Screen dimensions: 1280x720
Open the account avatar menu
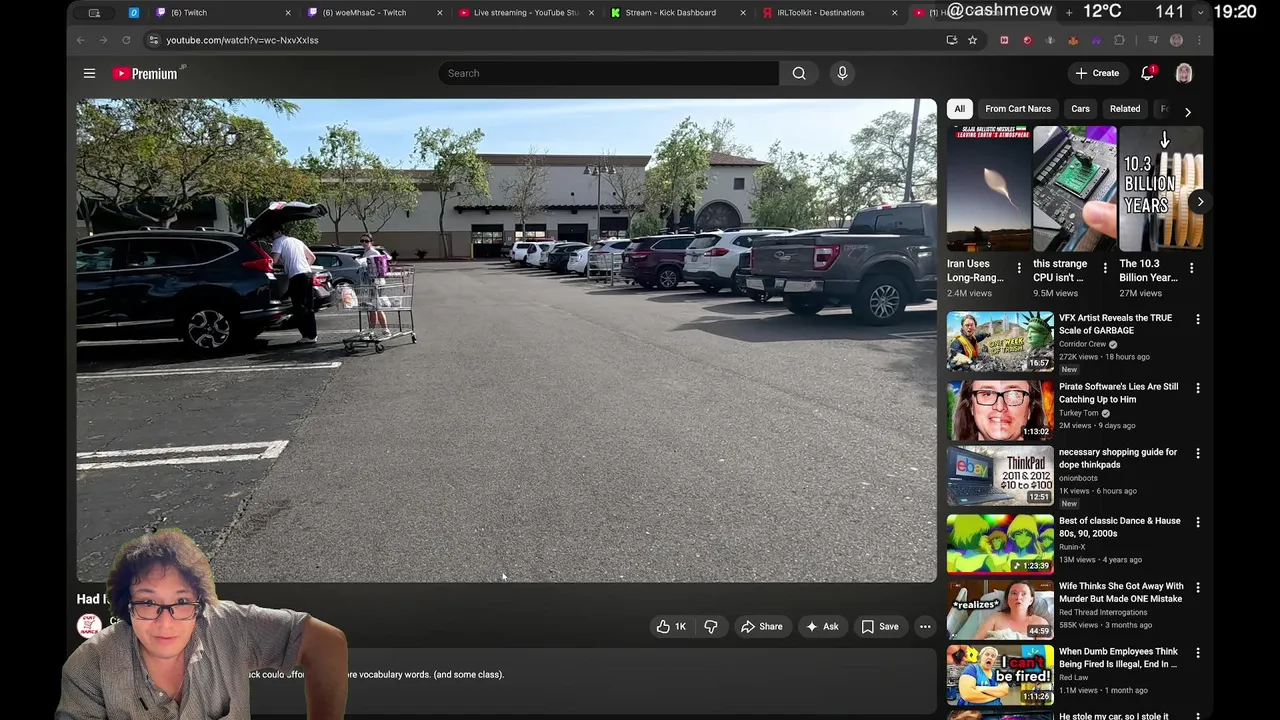[1184, 73]
